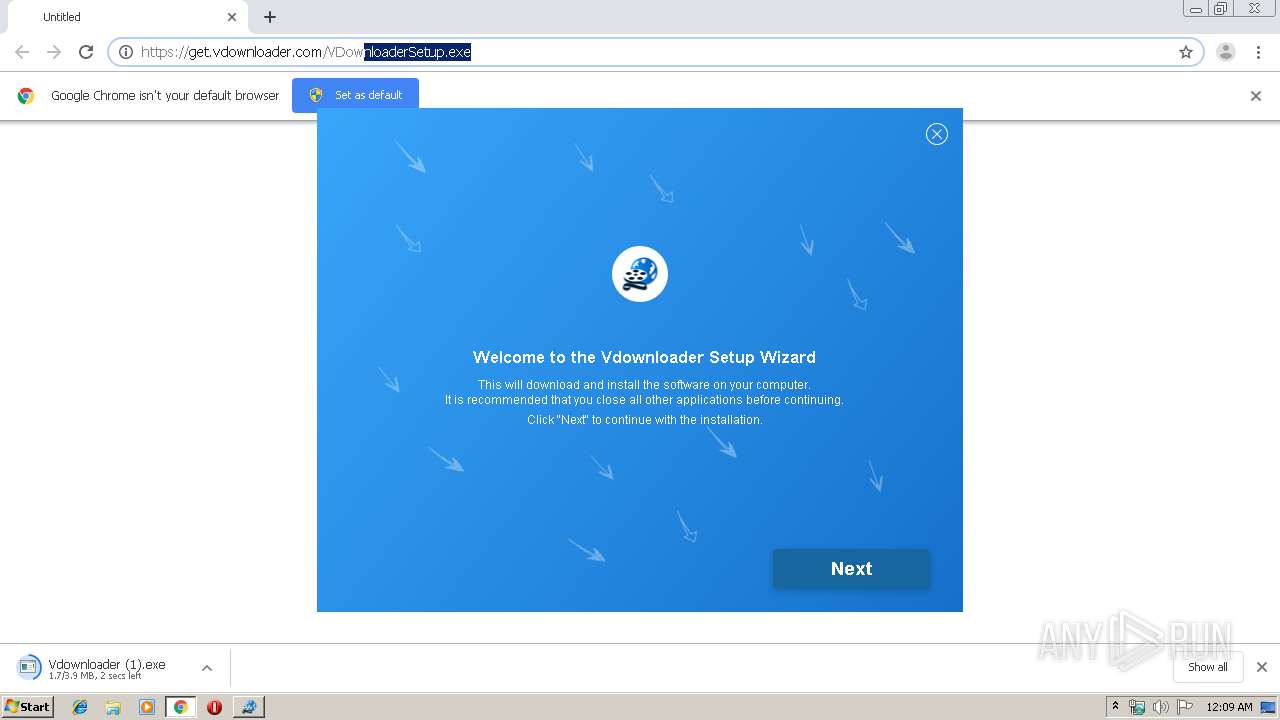Launch Internet Explorer from taskbar

(80, 707)
